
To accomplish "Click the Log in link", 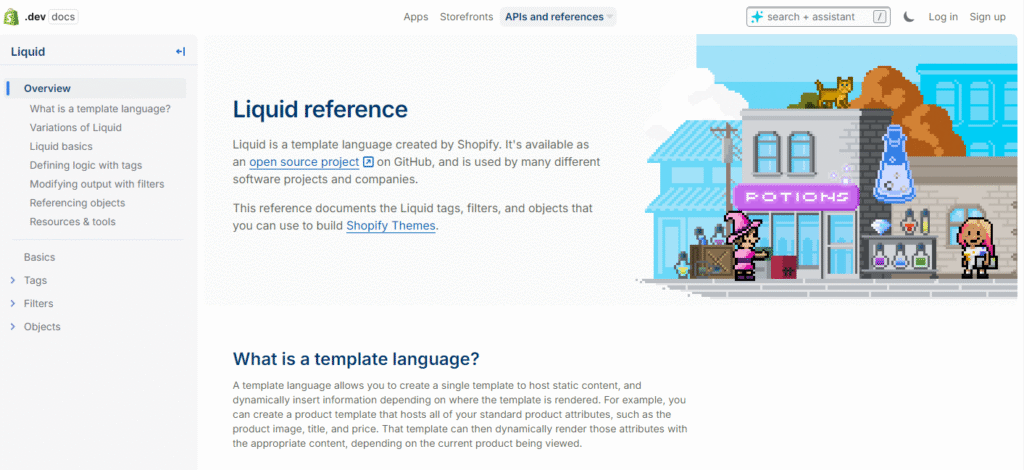I will click(943, 17).
